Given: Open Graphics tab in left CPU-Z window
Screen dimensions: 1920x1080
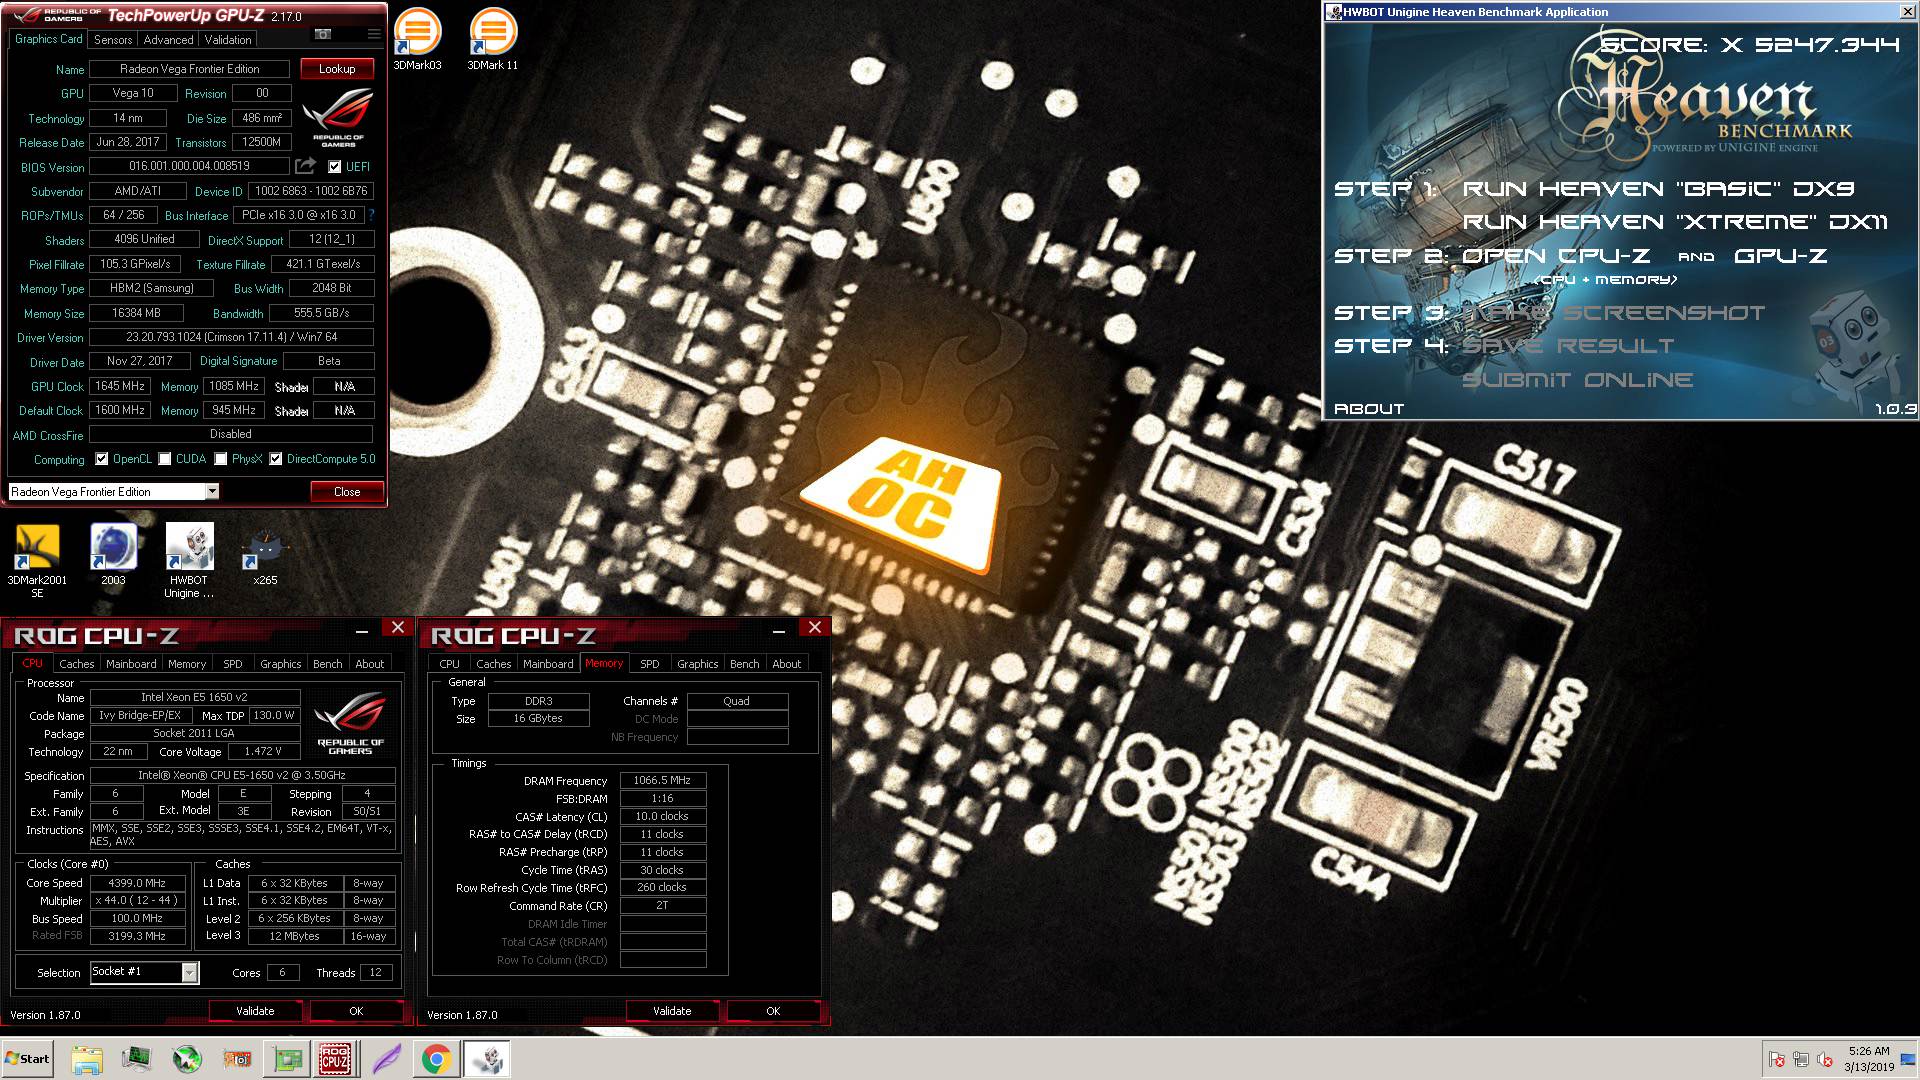Looking at the screenshot, I should click(x=280, y=664).
